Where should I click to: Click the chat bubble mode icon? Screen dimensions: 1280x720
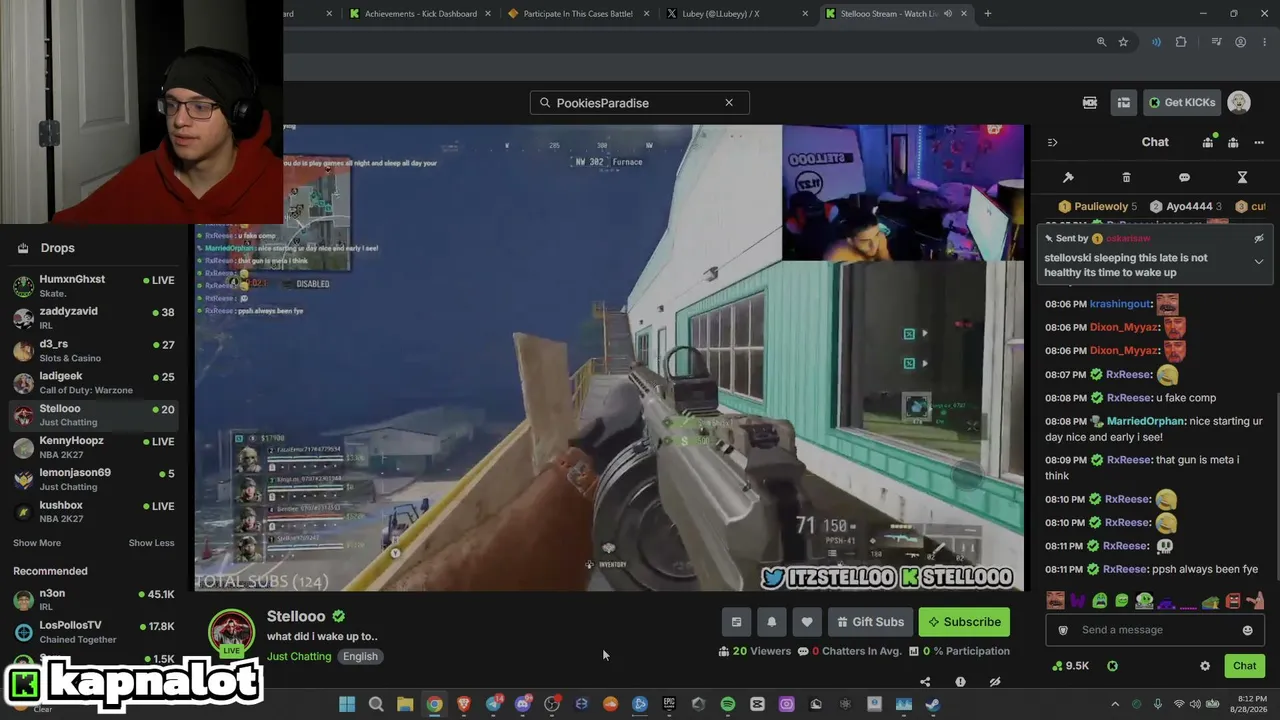[1184, 177]
